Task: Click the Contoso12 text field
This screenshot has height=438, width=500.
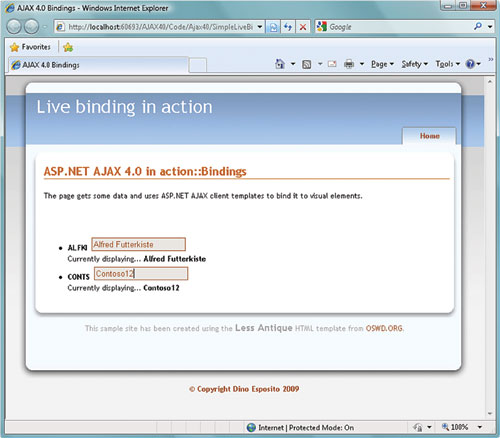Action: pyautogui.click(x=141, y=274)
